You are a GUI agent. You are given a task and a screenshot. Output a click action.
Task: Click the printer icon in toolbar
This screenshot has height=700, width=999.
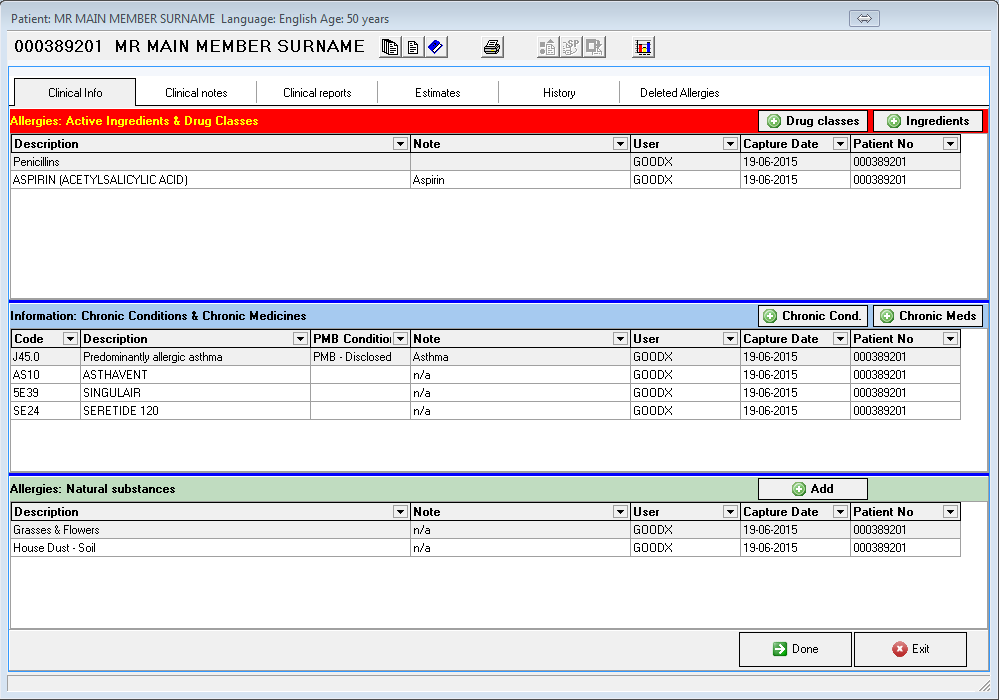[x=492, y=47]
